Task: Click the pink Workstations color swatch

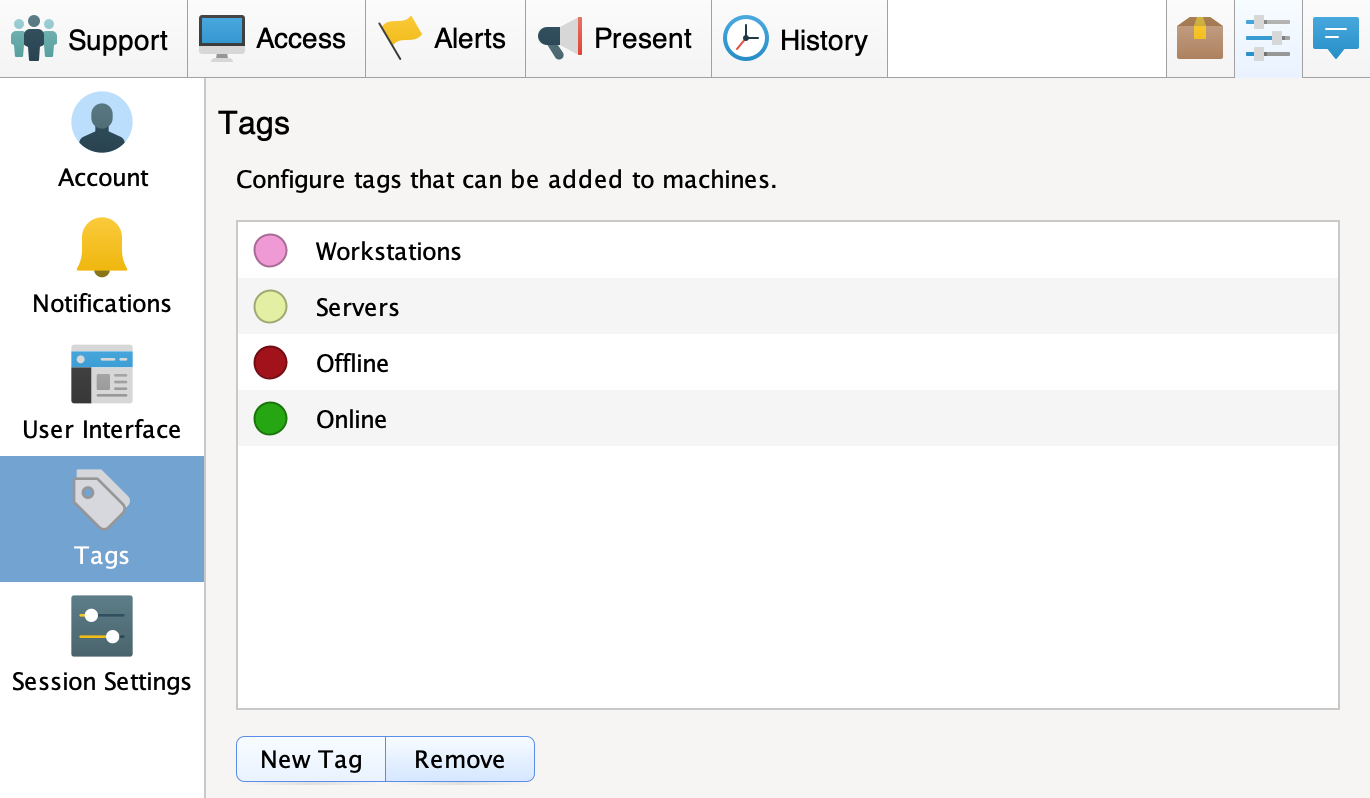Action: [270, 251]
